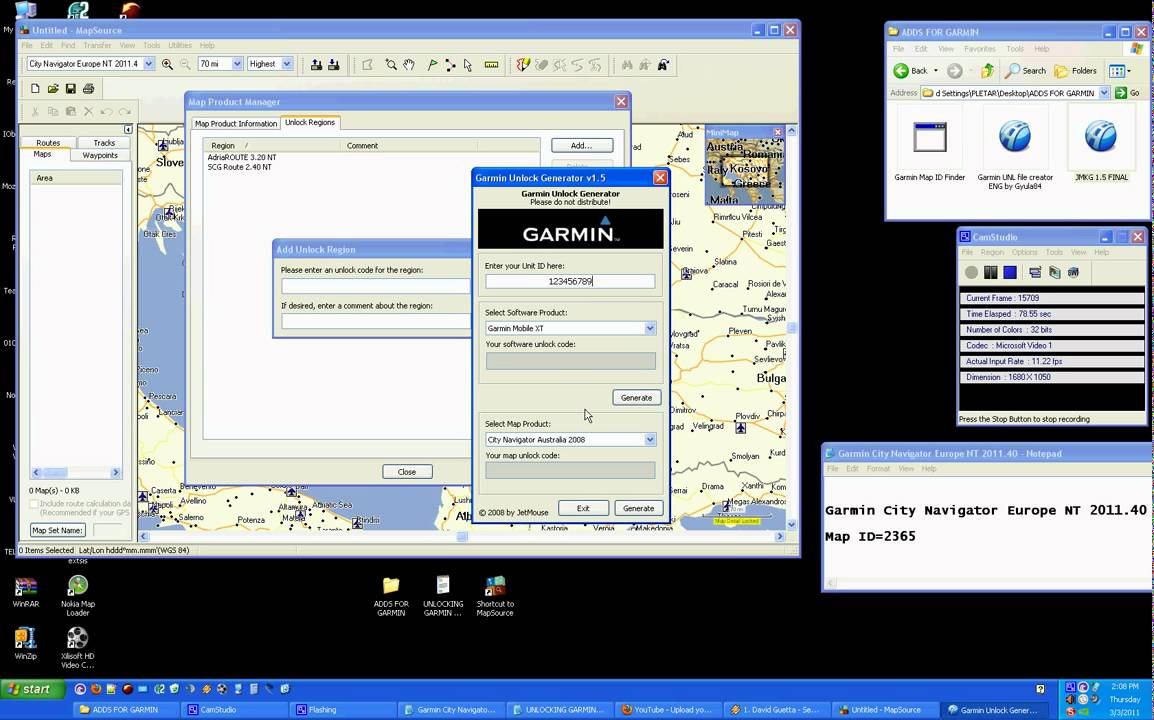Click the Add... button in Unlock Regions
This screenshot has width=1154, height=720.
click(581, 146)
